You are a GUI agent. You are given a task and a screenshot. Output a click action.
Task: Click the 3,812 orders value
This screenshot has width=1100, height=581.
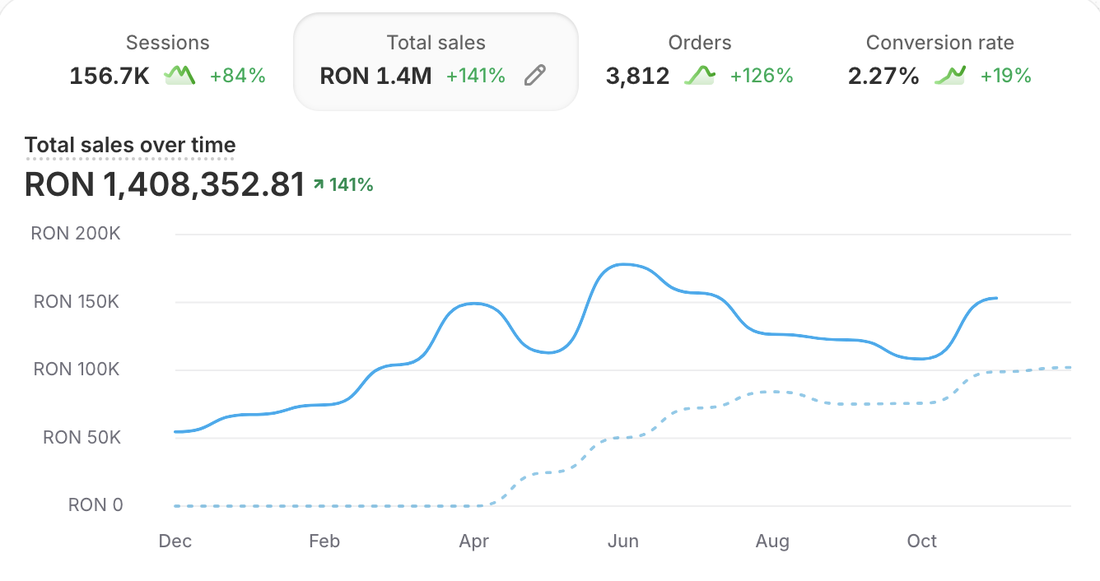click(x=638, y=76)
